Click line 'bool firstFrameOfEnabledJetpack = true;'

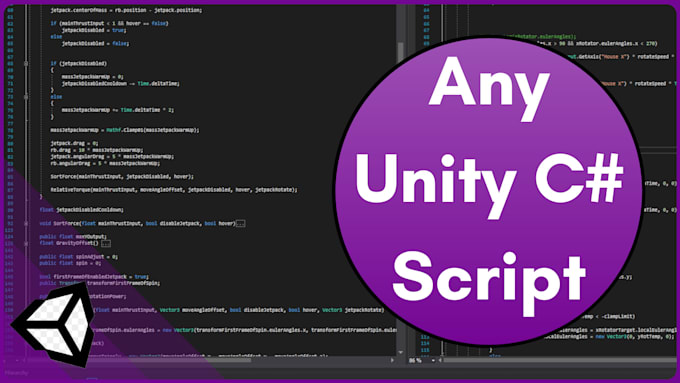(x=94, y=277)
